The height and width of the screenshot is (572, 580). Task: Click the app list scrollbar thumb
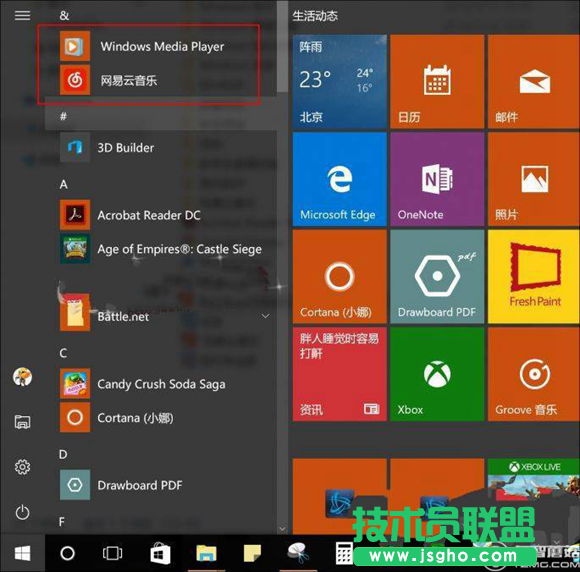[x=282, y=46]
